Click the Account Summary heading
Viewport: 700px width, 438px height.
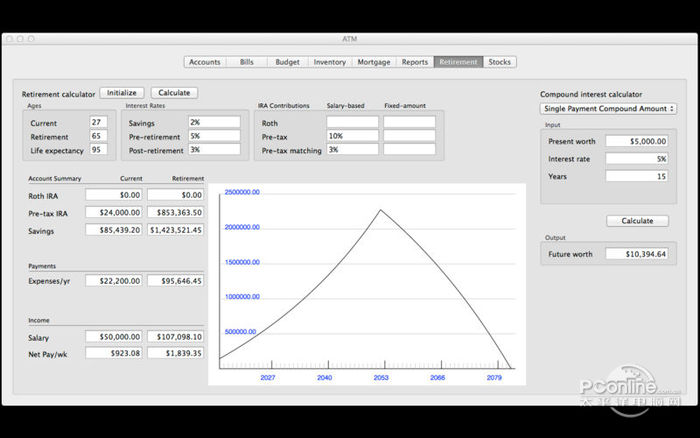point(54,179)
